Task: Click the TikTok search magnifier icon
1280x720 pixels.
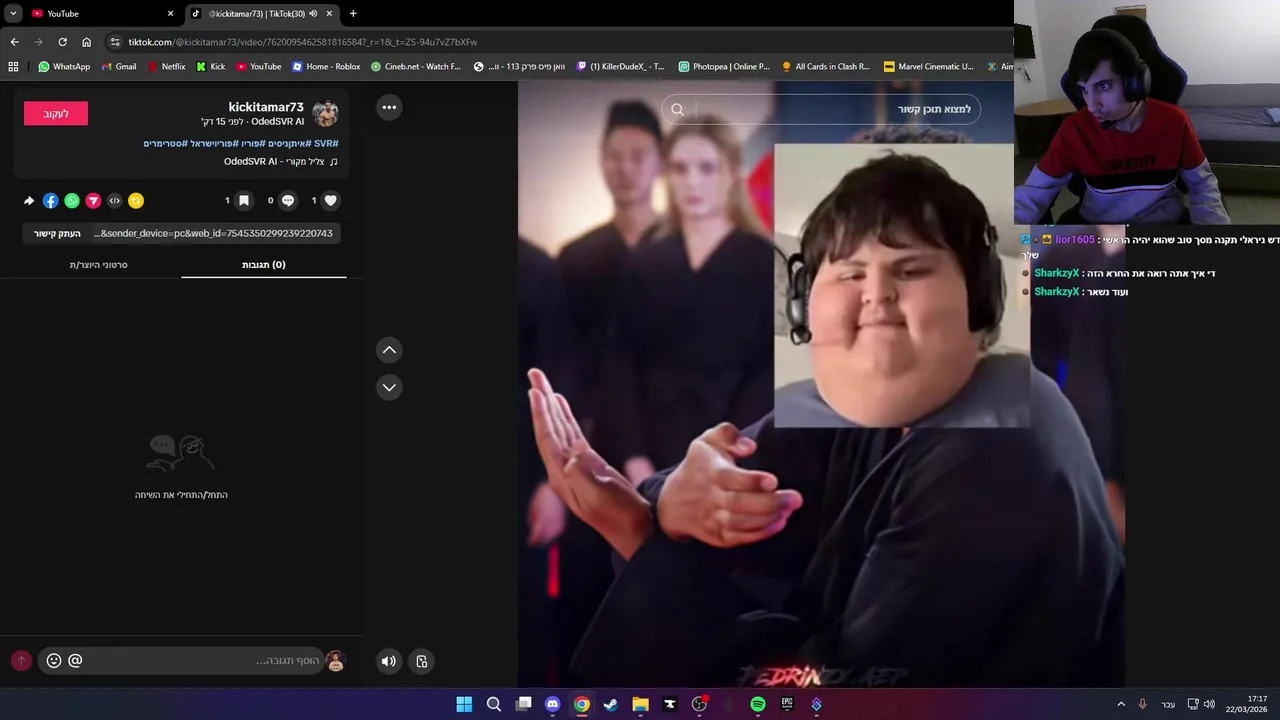Action: coord(677,109)
